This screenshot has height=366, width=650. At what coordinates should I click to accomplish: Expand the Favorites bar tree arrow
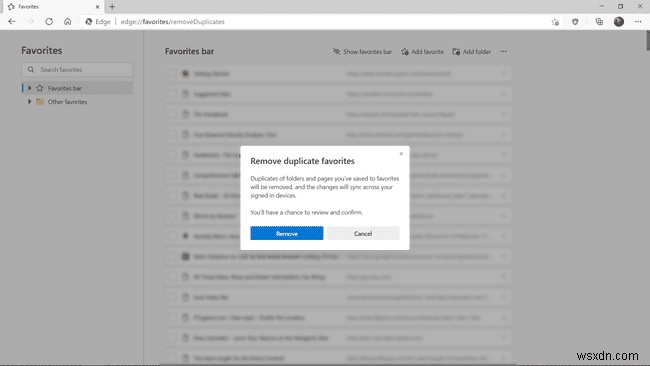[29, 88]
